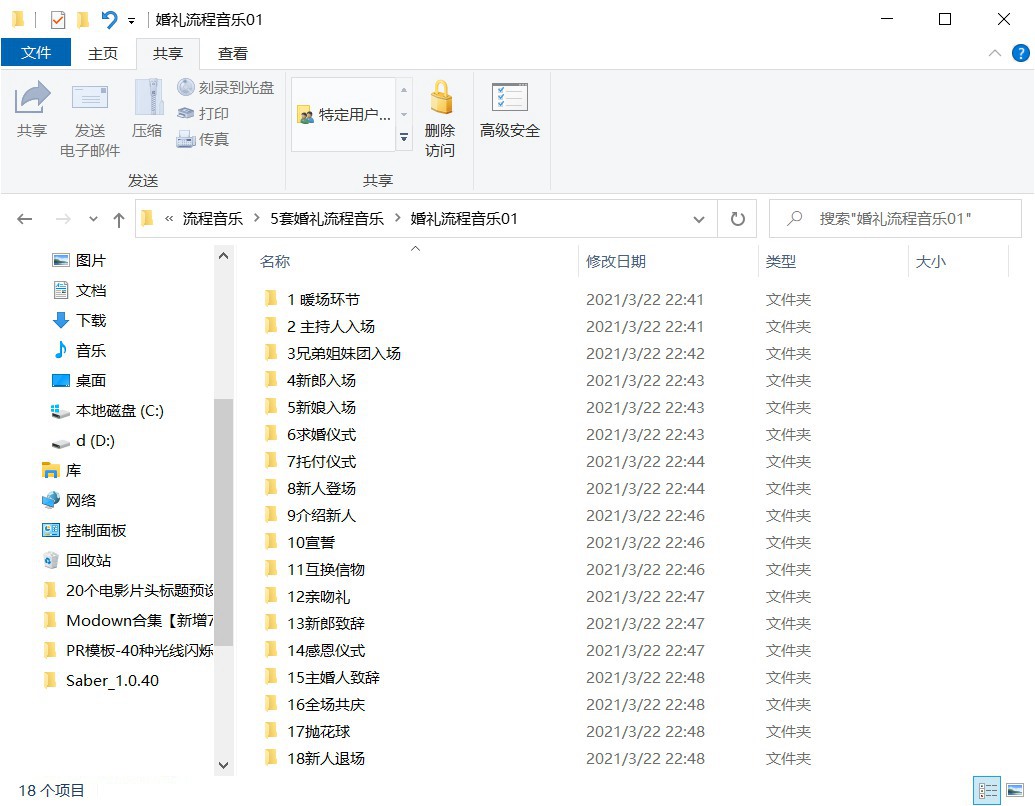
Task: Select folder 17抛花球
Action: [307, 731]
